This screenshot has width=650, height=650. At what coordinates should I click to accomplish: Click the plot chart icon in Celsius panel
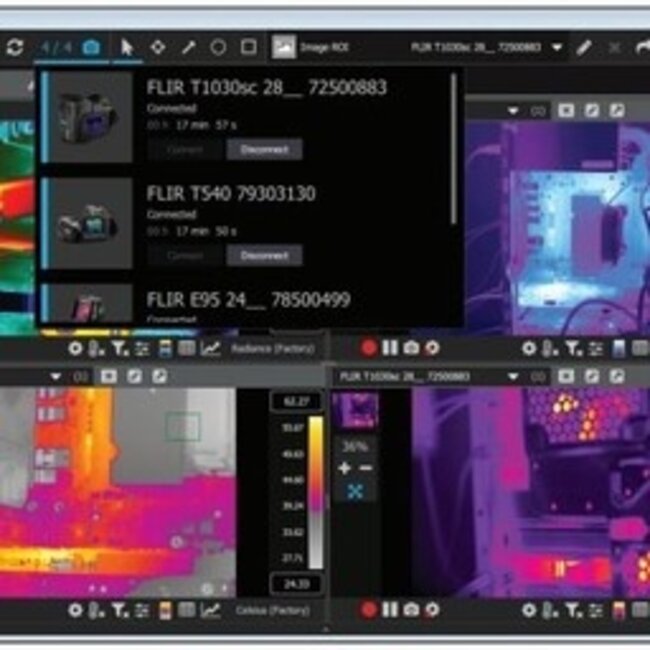click(211, 610)
